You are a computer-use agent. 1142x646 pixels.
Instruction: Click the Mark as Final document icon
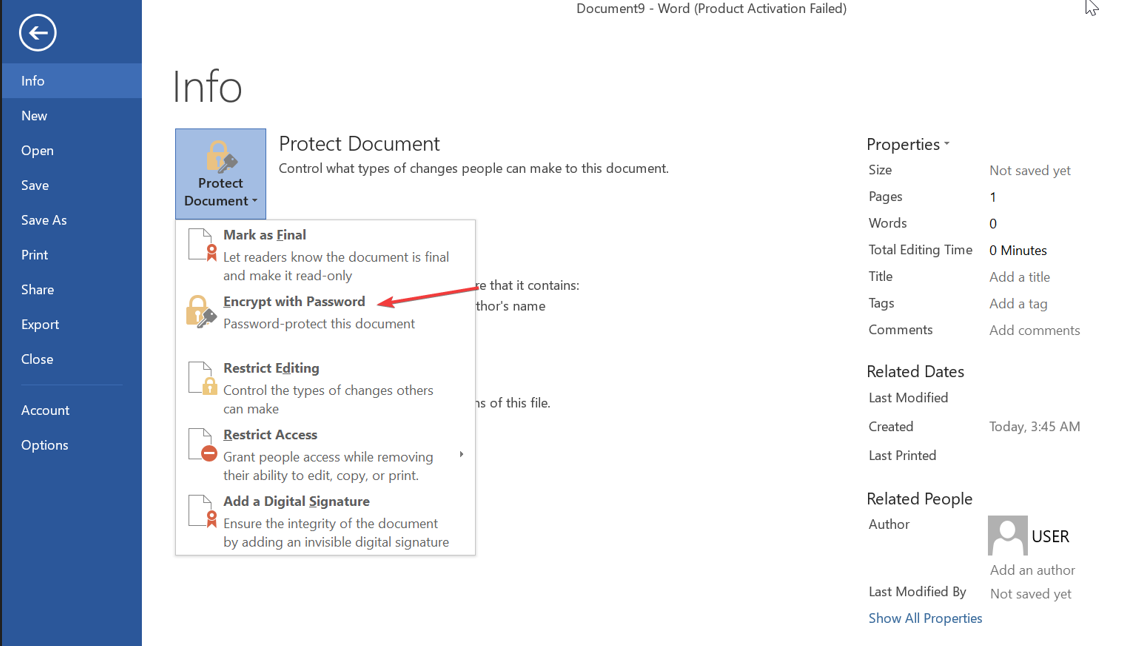(x=201, y=245)
